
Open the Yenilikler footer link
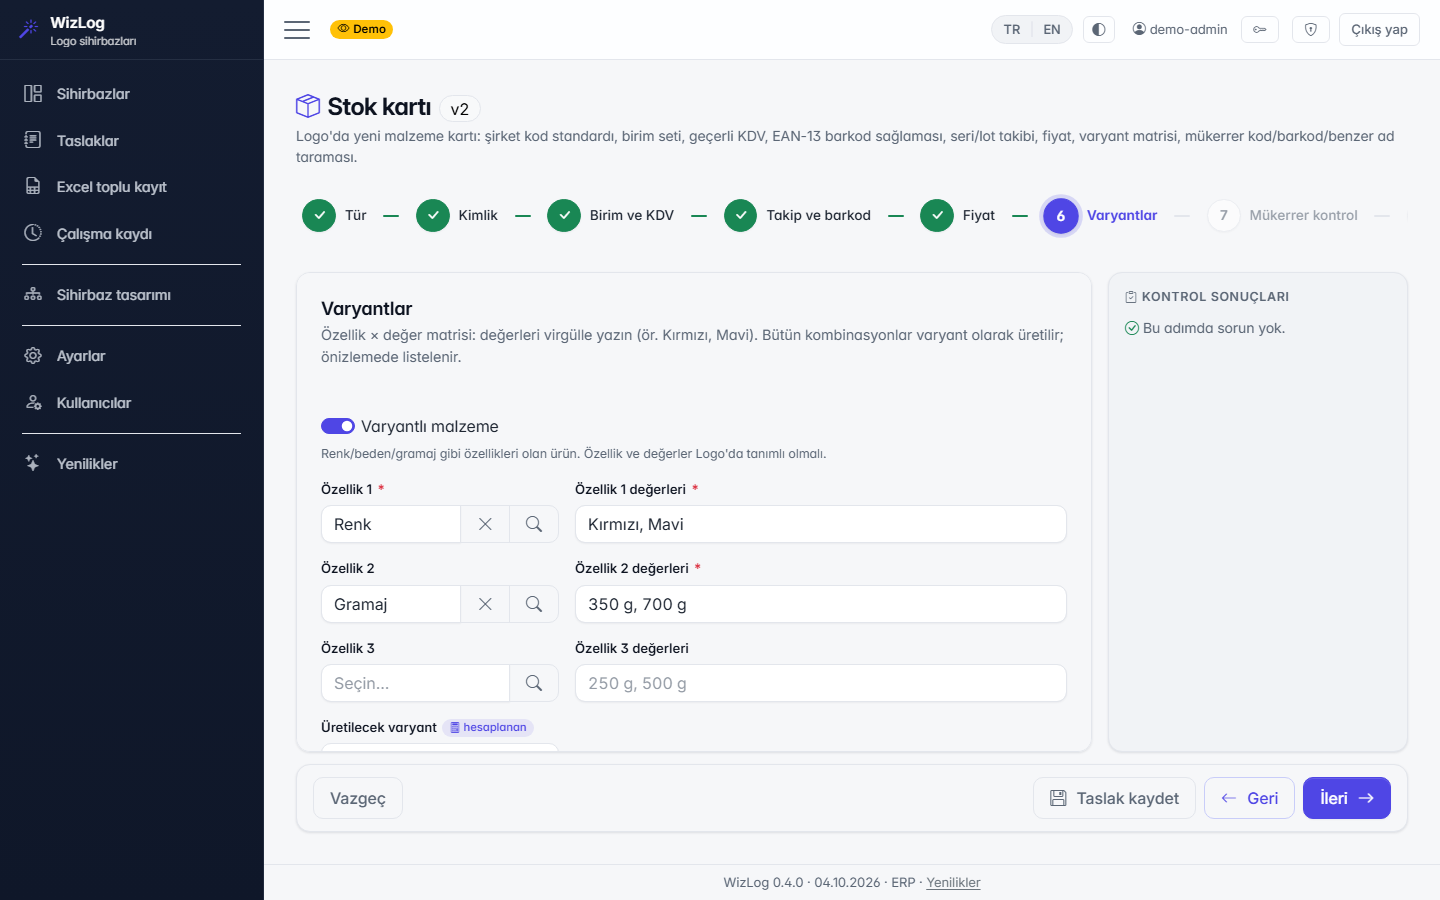[x=953, y=882]
